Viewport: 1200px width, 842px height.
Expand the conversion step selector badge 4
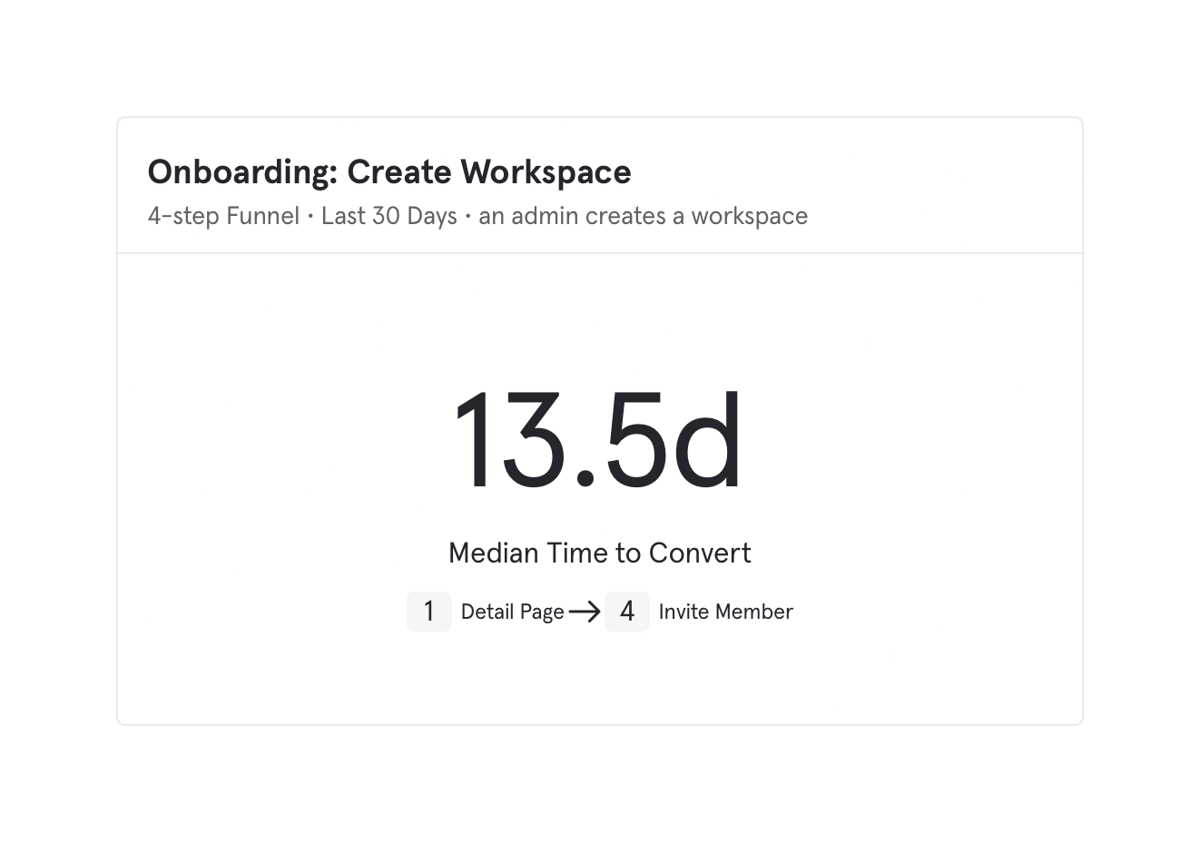[x=627, y=611]
